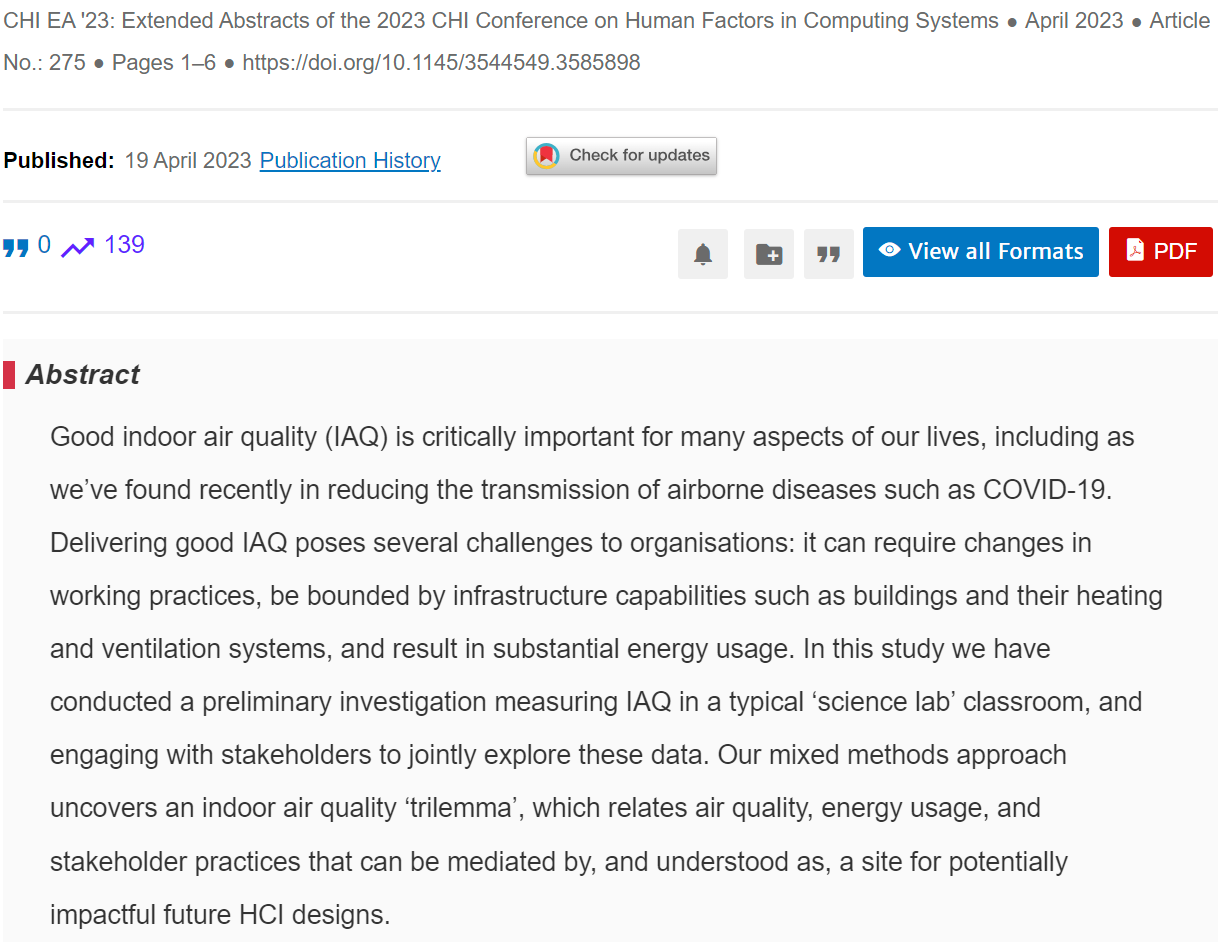1222x942 pixels.
Task: Click the published date 19 April 2023
Action: (188, 160)
